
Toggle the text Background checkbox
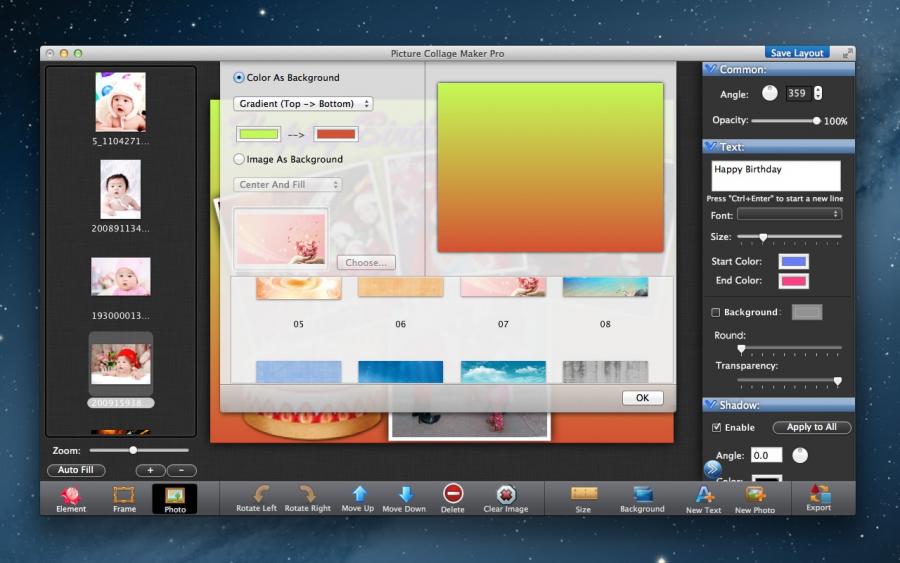tap(716, 312)
